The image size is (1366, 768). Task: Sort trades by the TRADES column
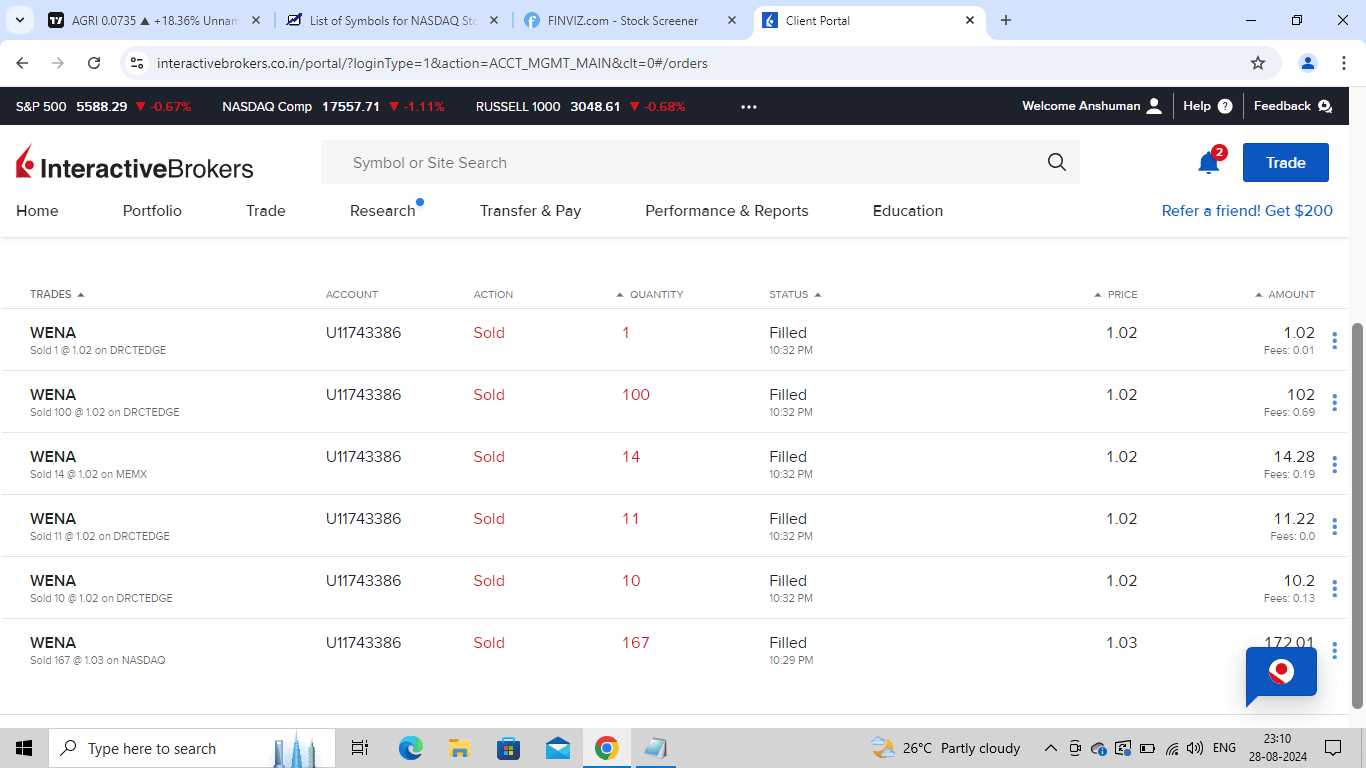pos(57,294)
